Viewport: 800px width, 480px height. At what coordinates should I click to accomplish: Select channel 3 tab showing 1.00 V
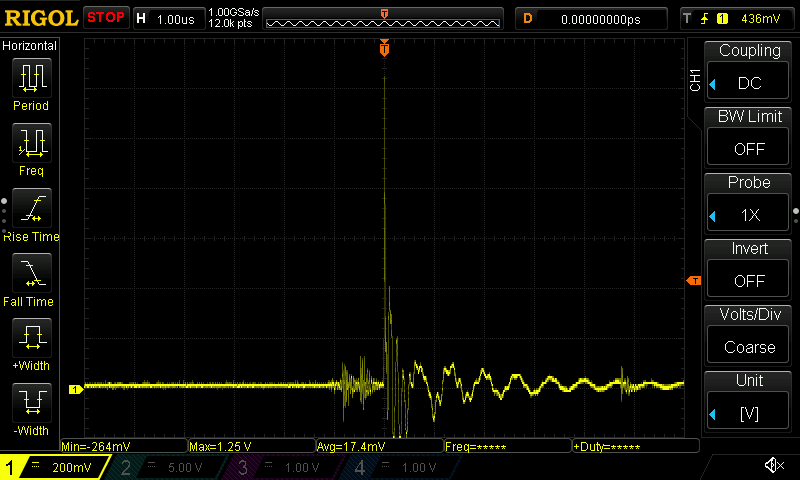pyautogui.click(x=283, y=467)
